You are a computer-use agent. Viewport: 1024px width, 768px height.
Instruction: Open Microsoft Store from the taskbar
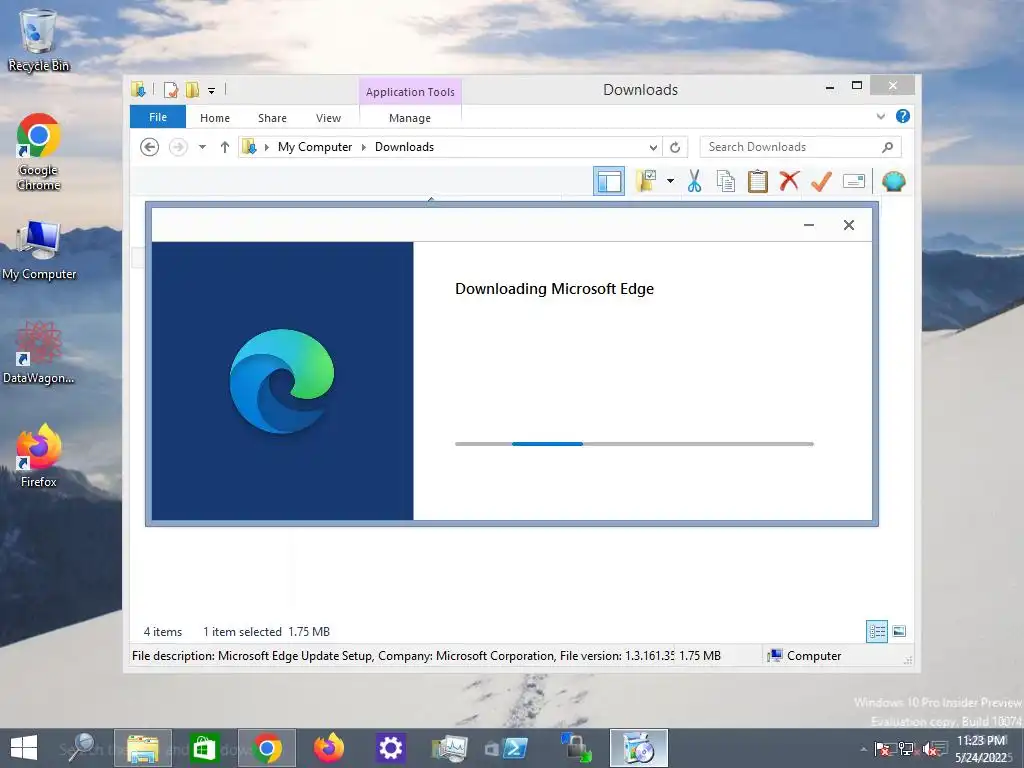[204, 748]
